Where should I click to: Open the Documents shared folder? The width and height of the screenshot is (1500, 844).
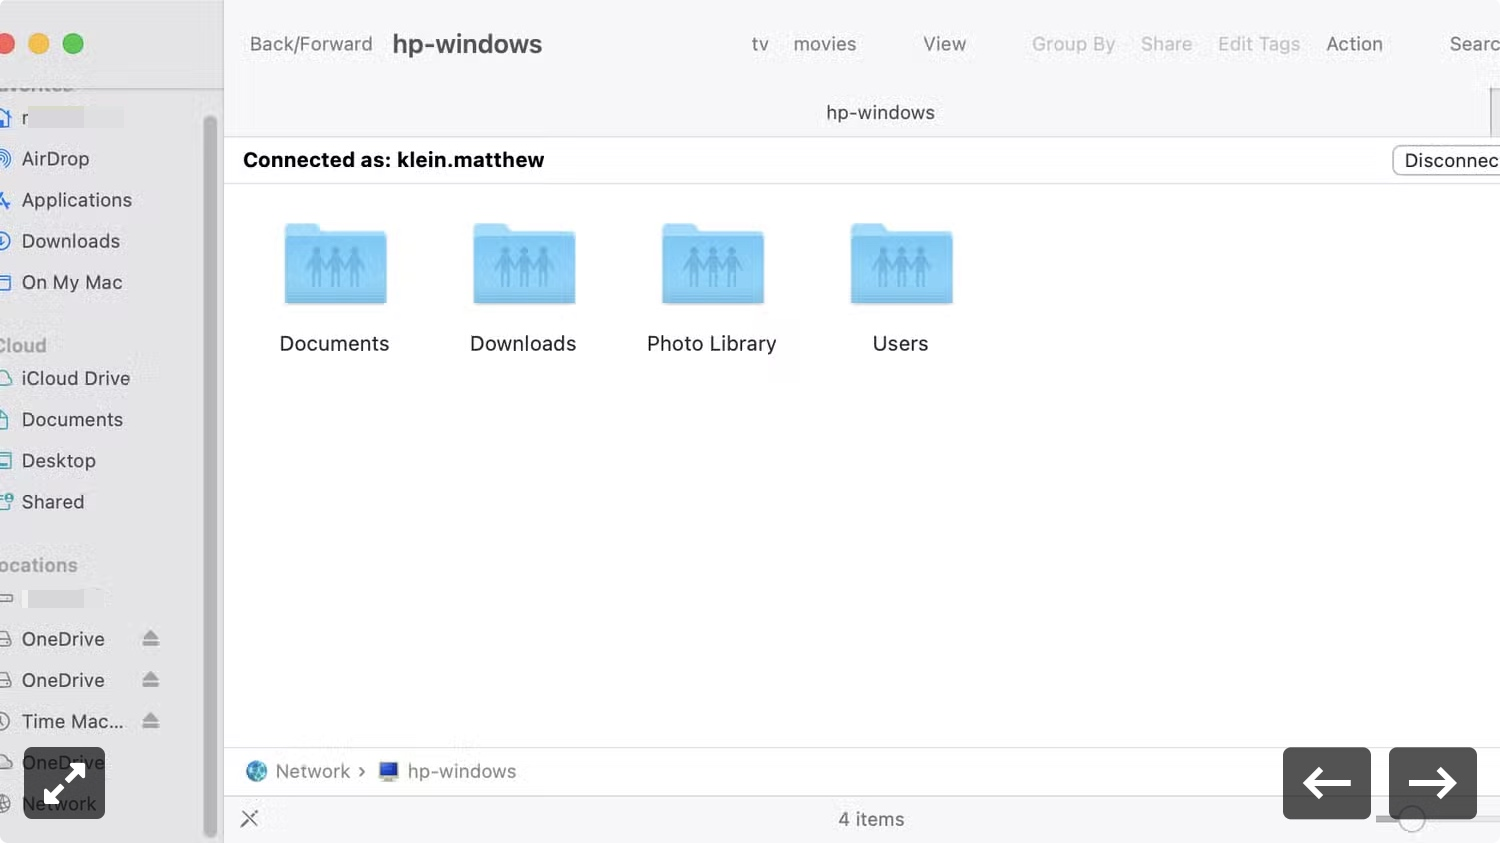[335, 265]
